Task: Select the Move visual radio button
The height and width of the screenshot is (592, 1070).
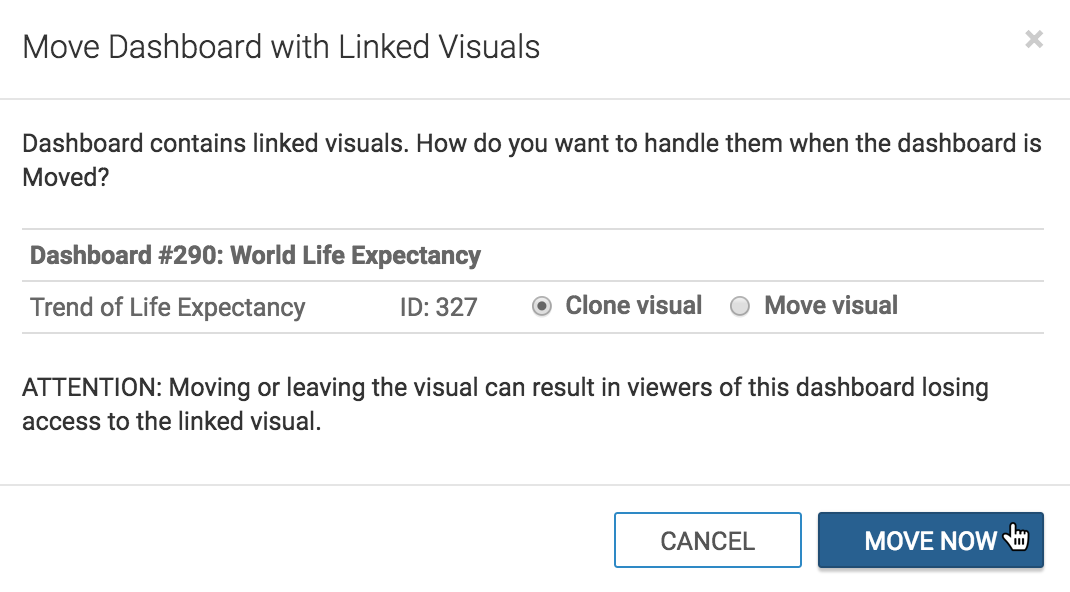Action: [740, 307]
